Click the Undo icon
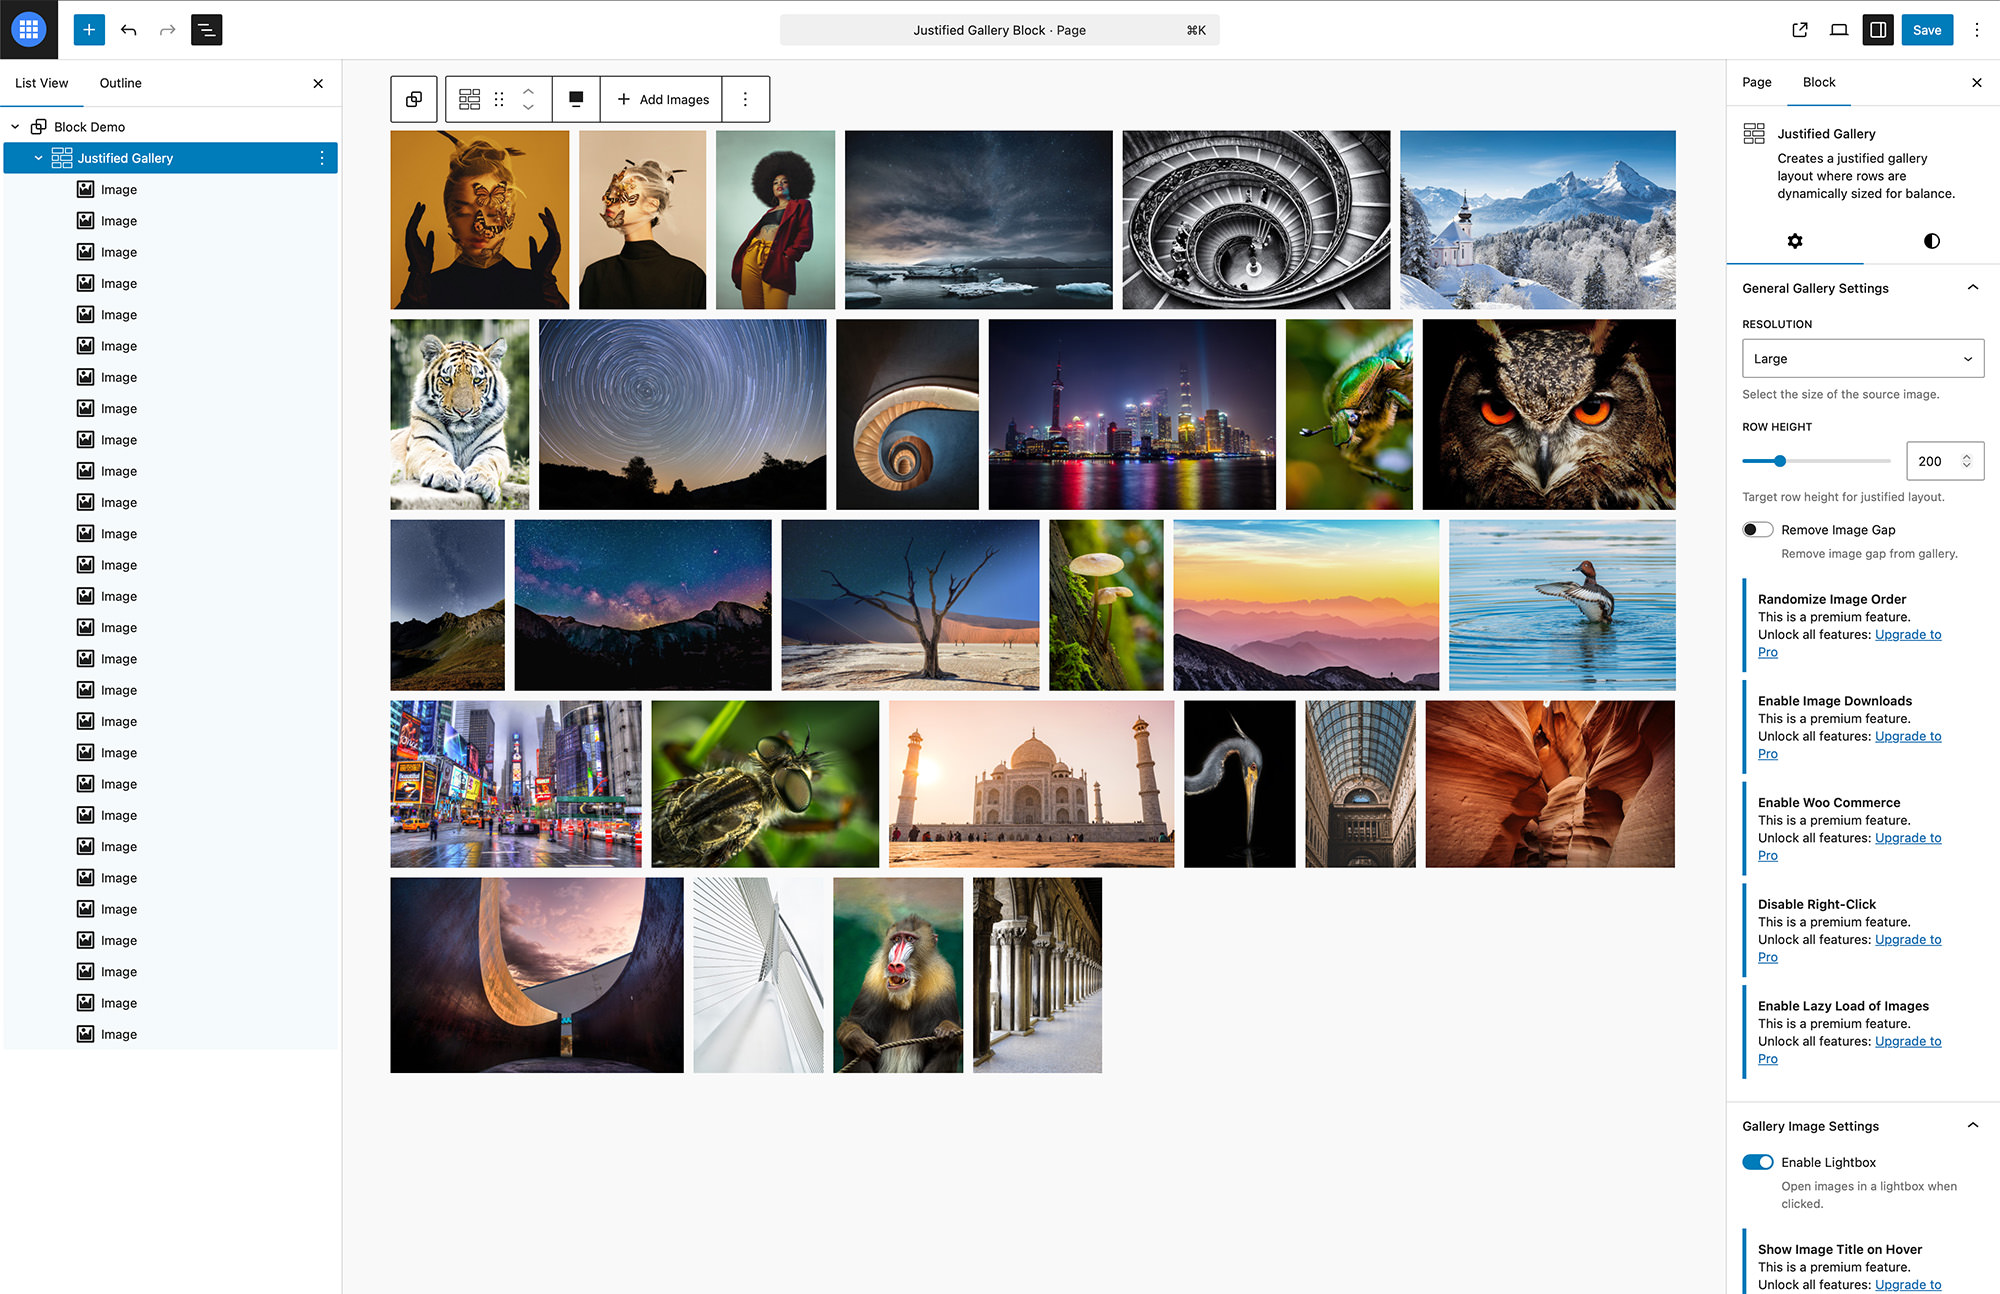Viewport: 2000px width, 1294px height. 129,30
